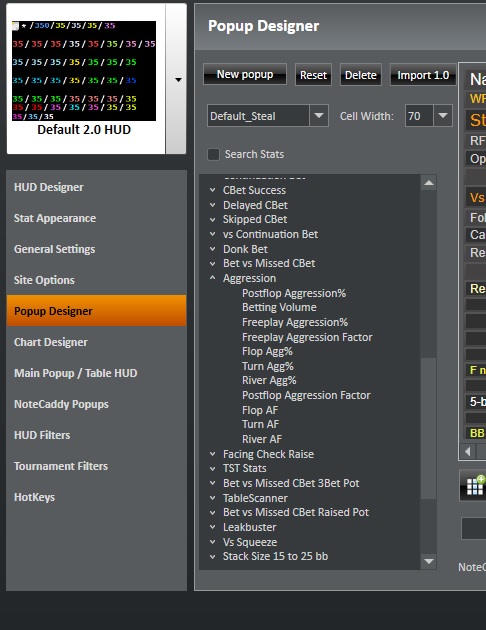Collapse the Aggression category
486x630 pixels.
click(212, 278)
